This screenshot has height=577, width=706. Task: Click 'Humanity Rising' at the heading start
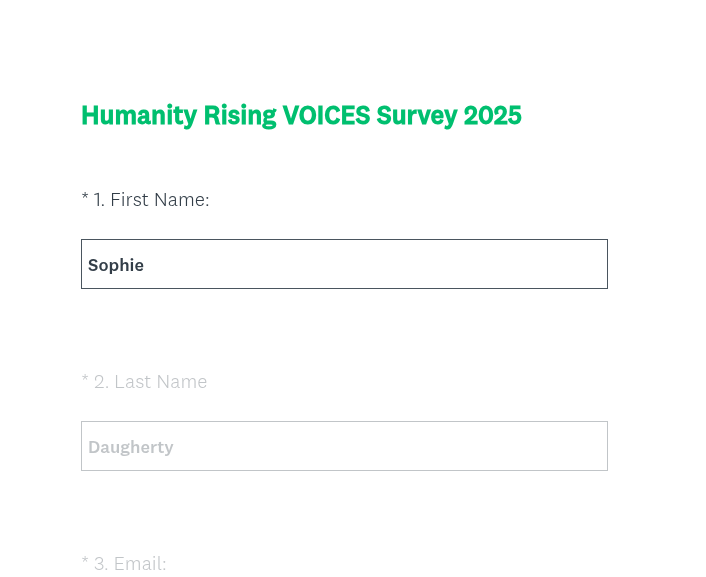point(178,115)
